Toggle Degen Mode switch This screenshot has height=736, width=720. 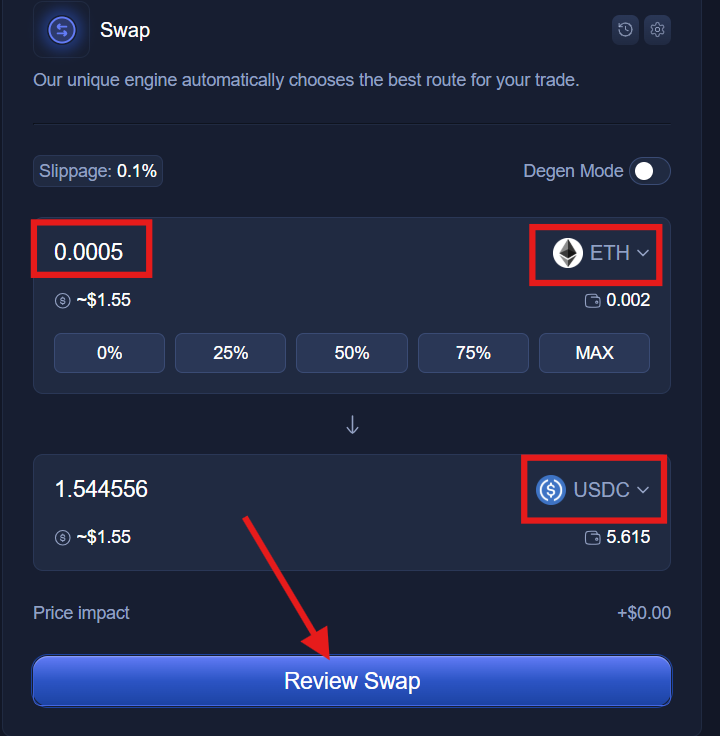point(649,171)
